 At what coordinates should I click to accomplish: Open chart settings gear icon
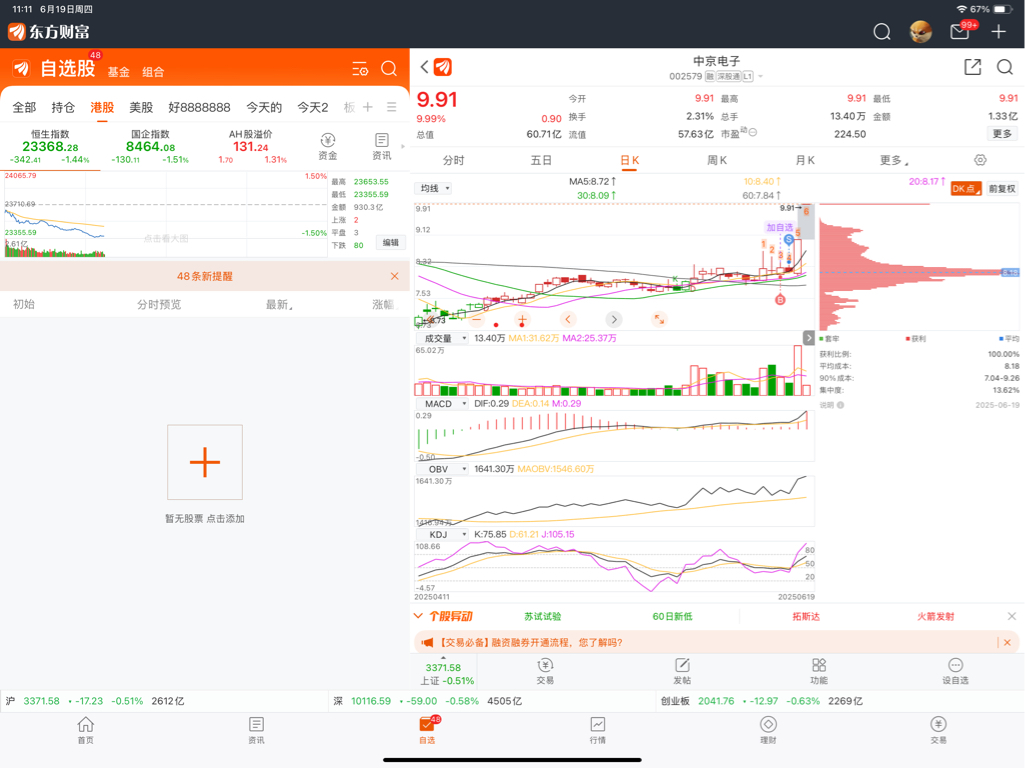click(980, 160)
